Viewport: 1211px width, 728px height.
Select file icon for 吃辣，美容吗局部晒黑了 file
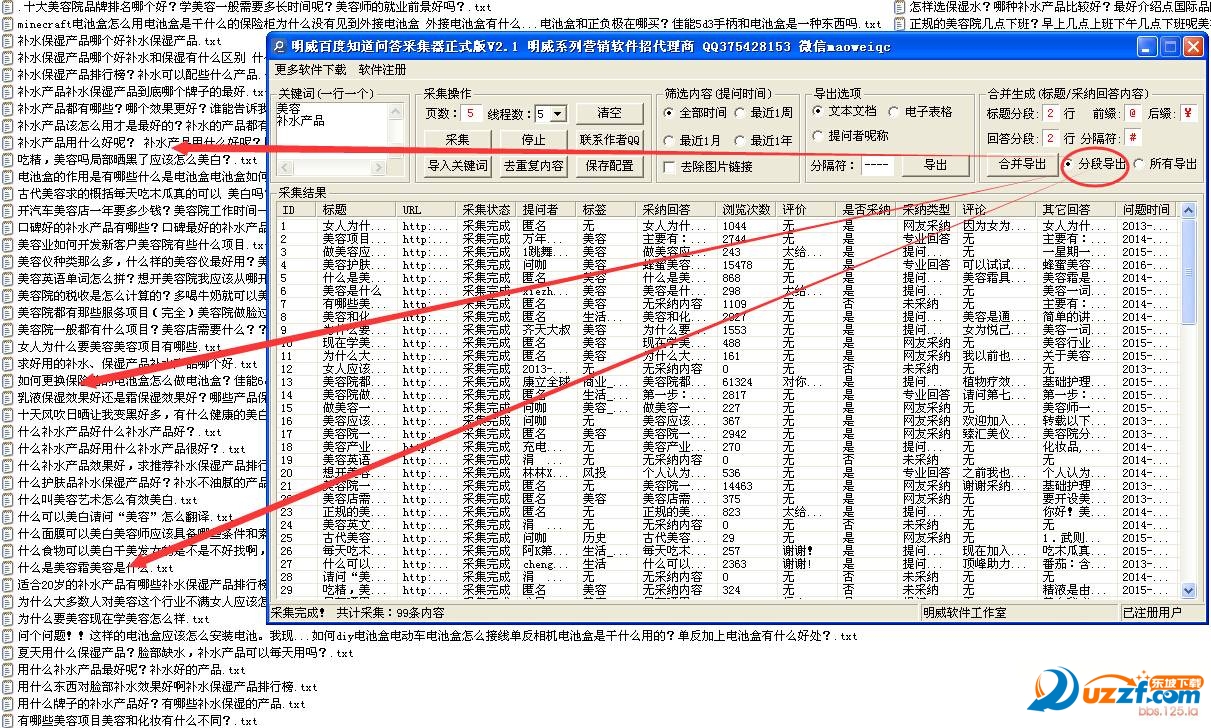tap(8, 160)
